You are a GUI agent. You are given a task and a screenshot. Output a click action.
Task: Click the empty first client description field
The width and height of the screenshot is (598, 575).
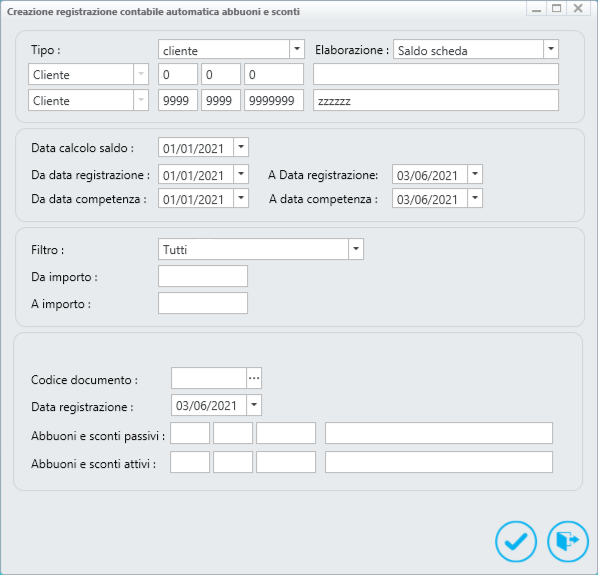click(x=436, y=74)
